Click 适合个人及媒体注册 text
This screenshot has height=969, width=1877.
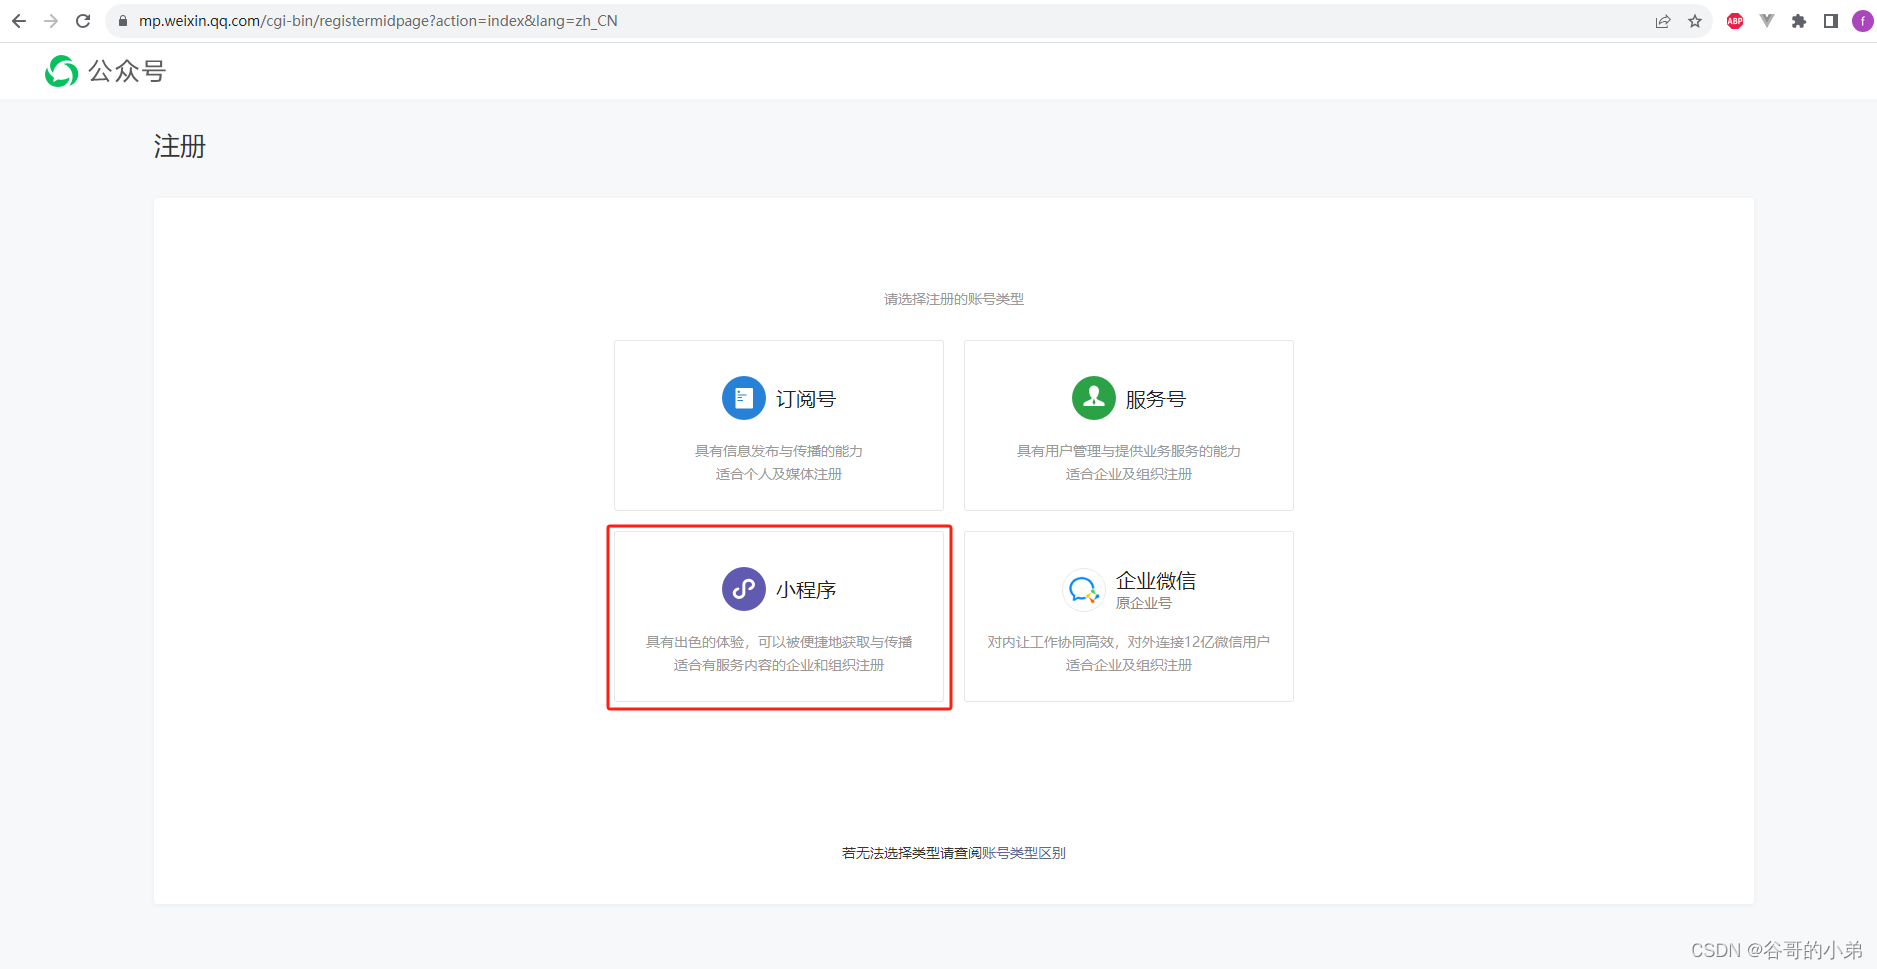pyautogui.click(x=779, y=474)
